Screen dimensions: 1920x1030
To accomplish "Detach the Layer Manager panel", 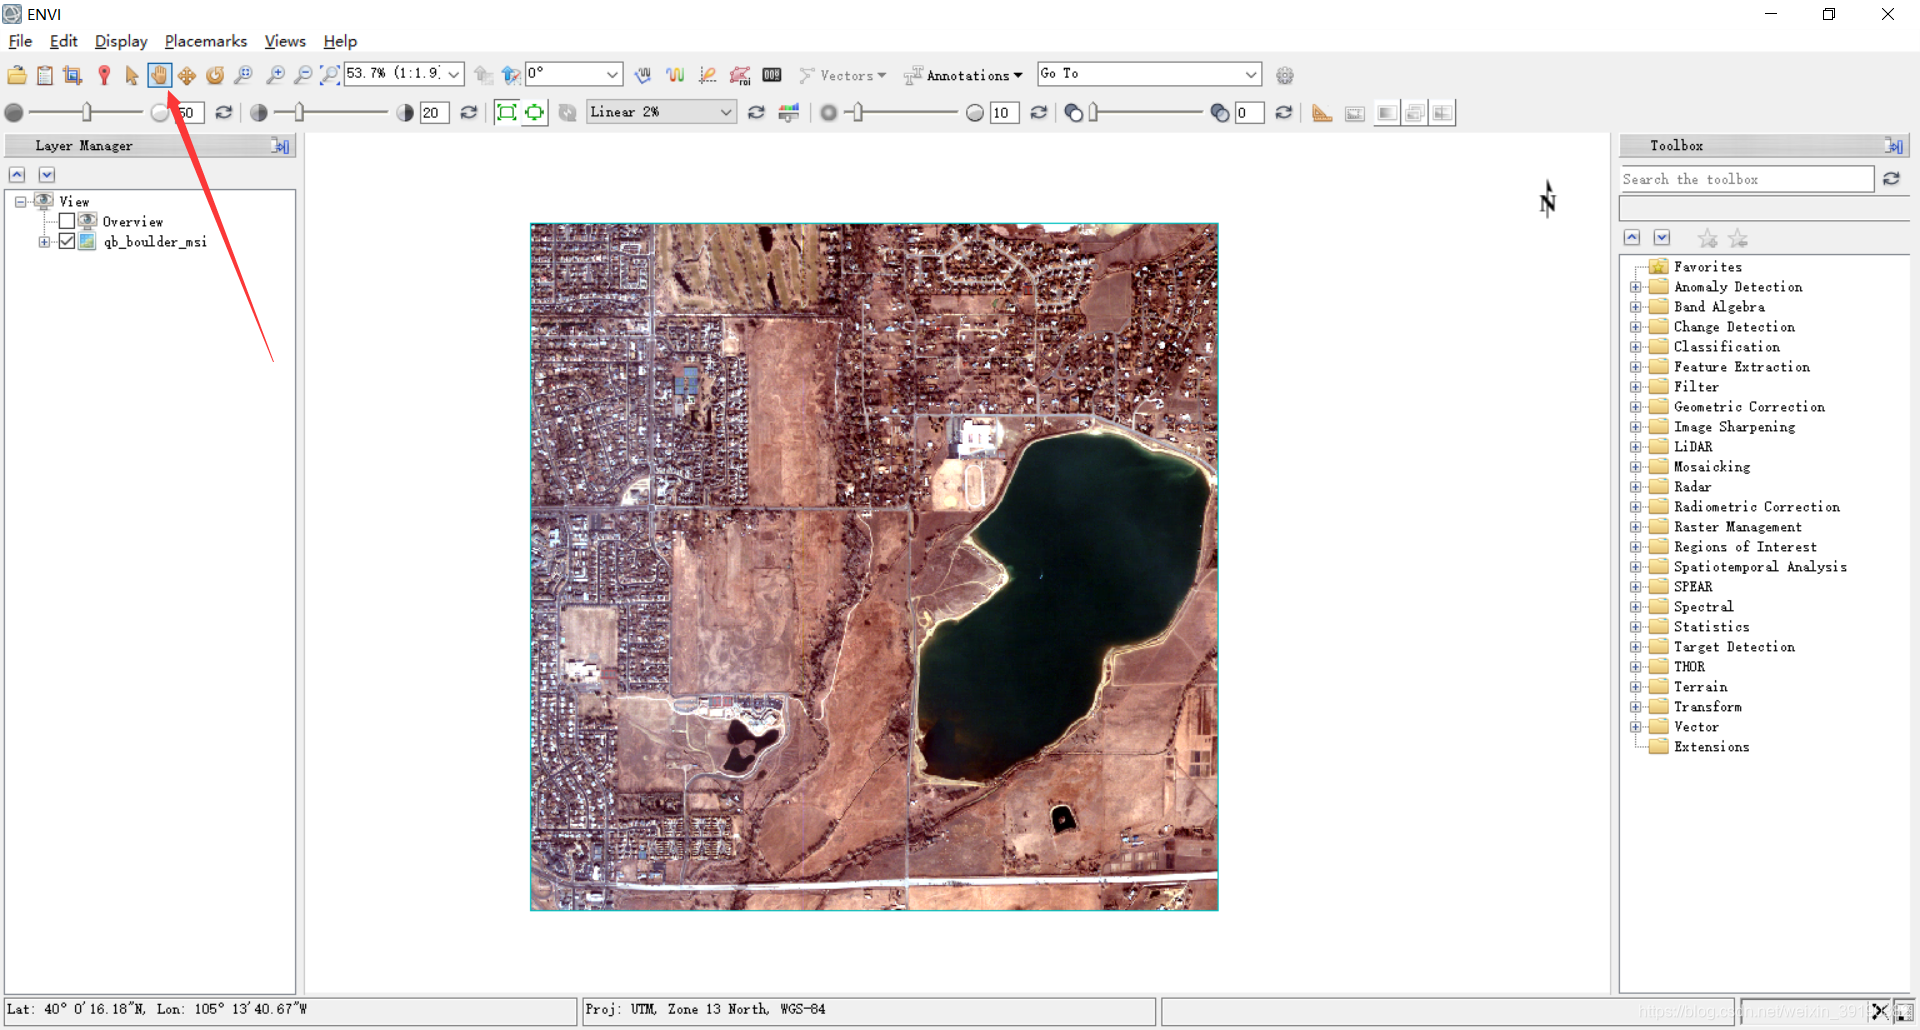I will 281,146.
